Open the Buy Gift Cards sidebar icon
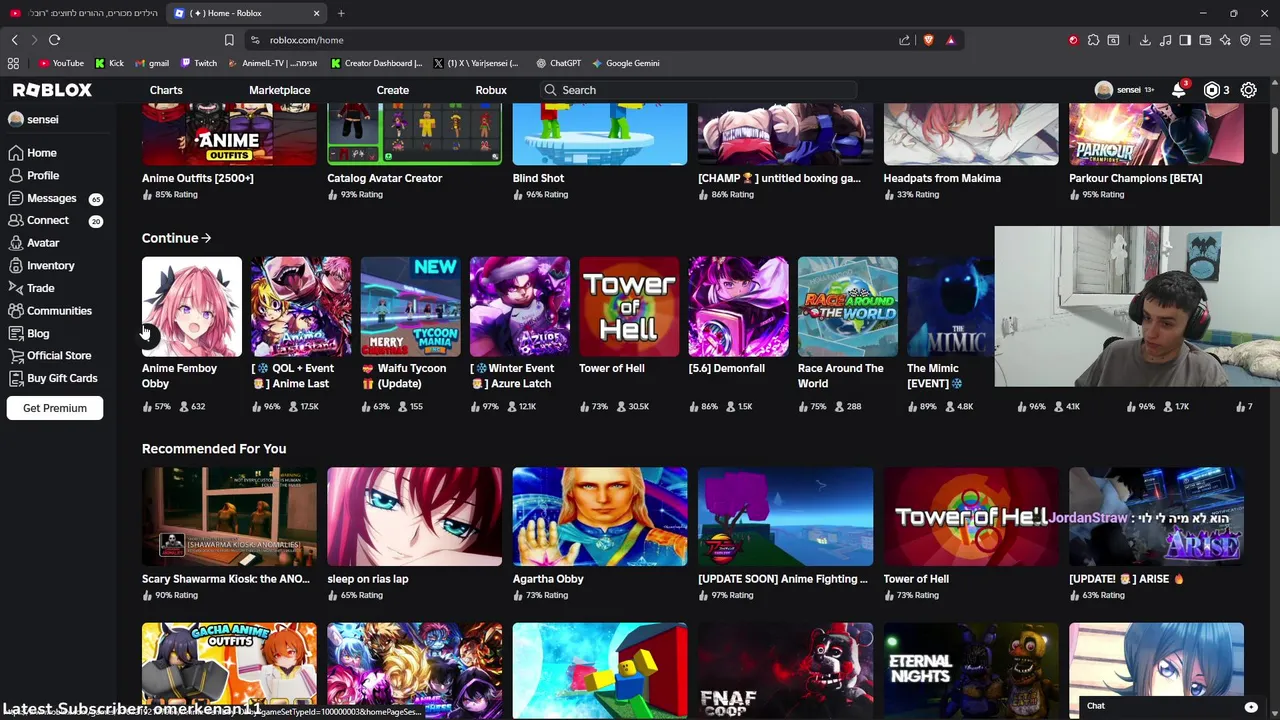The image size is (1280, 720). tap(15, 378)
